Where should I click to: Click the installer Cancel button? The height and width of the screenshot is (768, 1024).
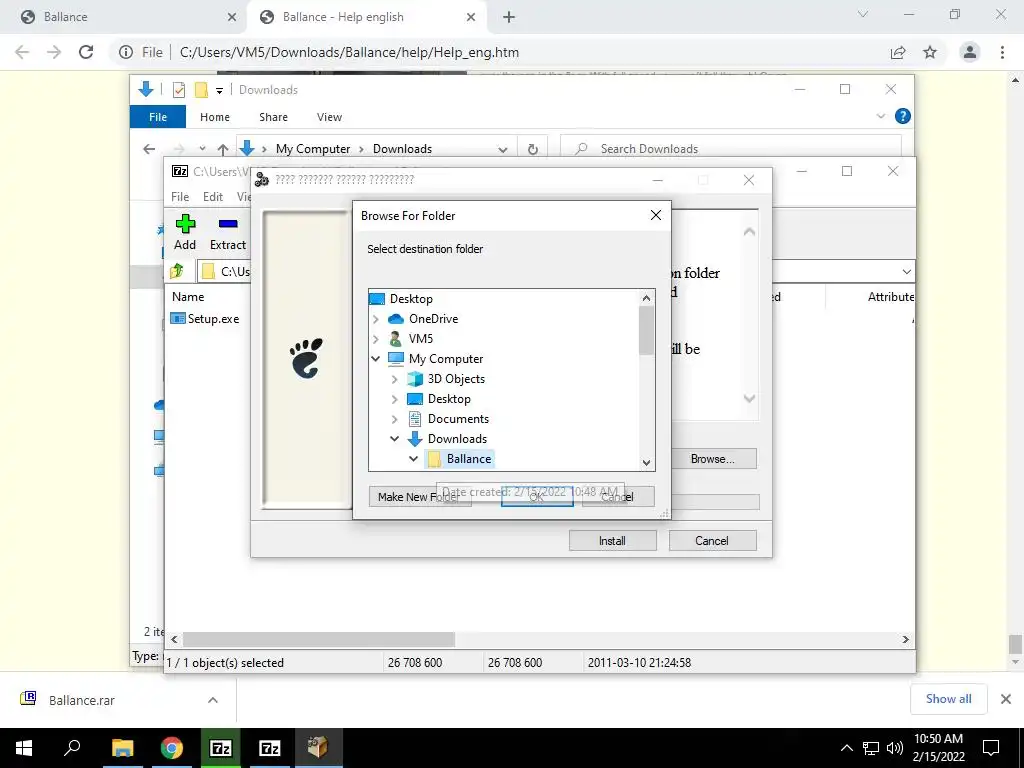coord(712,541)
